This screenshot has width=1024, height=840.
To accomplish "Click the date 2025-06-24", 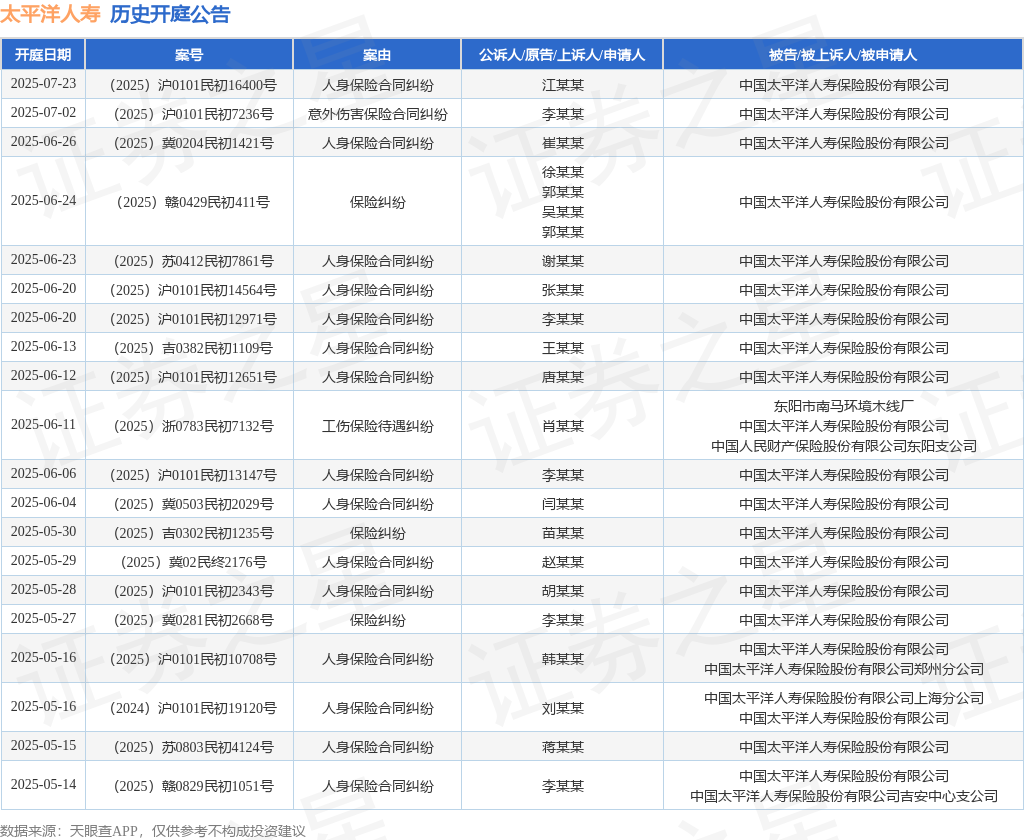I will pos(43,201).
